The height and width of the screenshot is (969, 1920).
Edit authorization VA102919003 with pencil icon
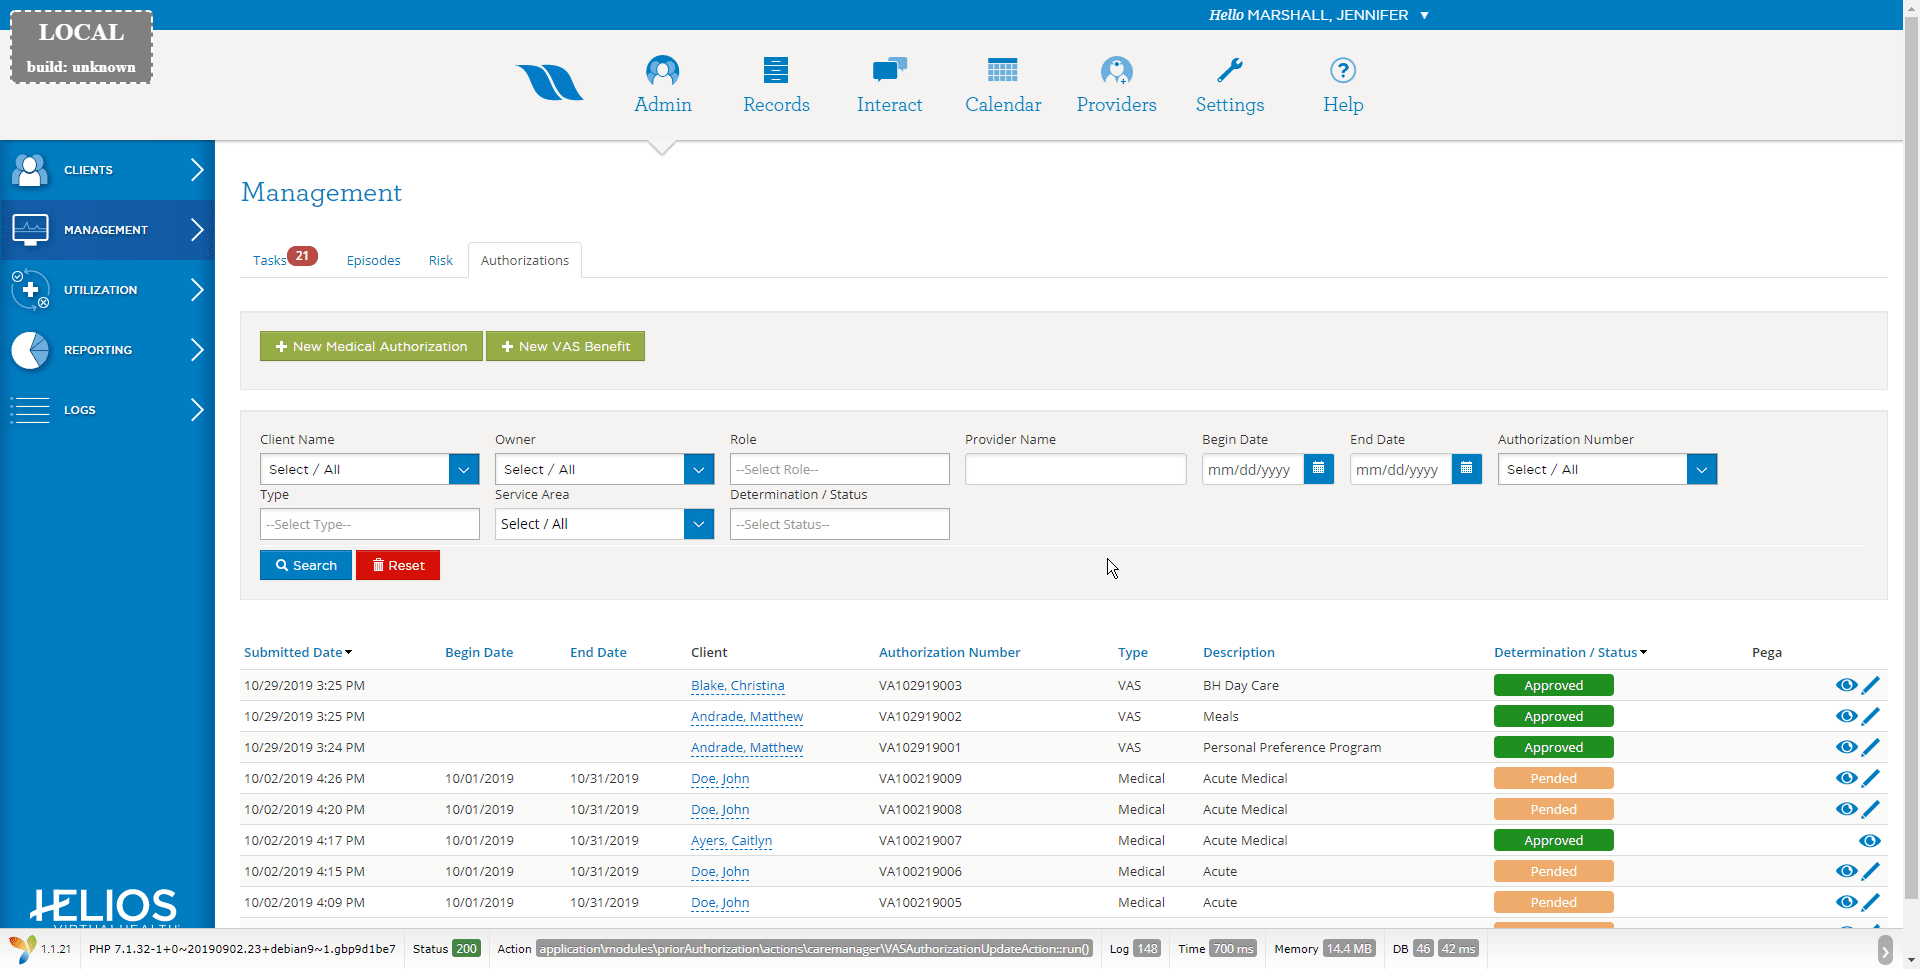coord(1871,685)
